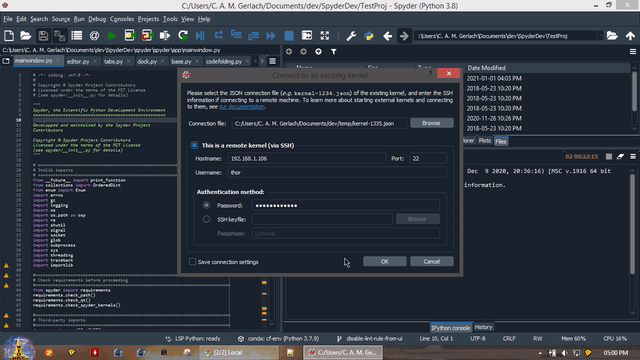Screen dimensions: 640x360
Task: Open a file using the toolbar folder icon
Action: pyautogui.click(x=26, y=36)
